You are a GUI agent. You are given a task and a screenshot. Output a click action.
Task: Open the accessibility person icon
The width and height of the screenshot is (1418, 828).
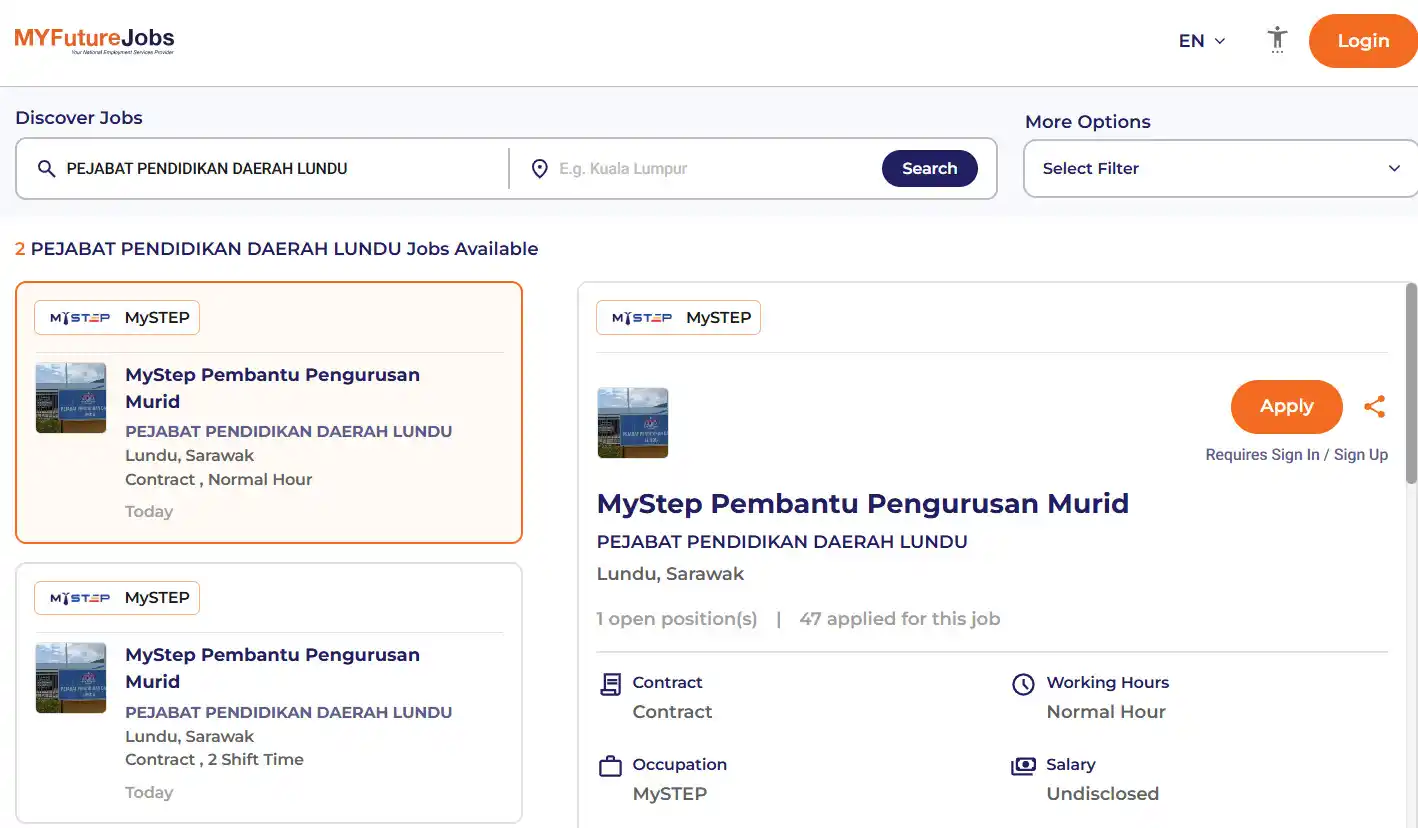[1277, 40]
